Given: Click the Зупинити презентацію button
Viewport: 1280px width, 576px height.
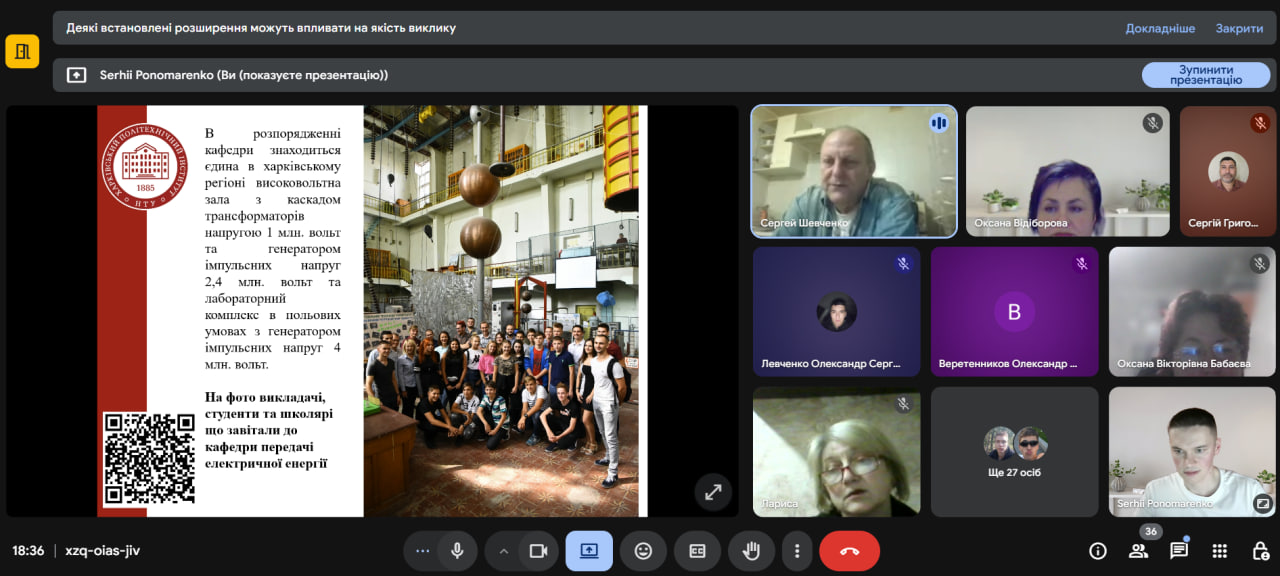Looking at the screenshot, I should (1206, 75).
